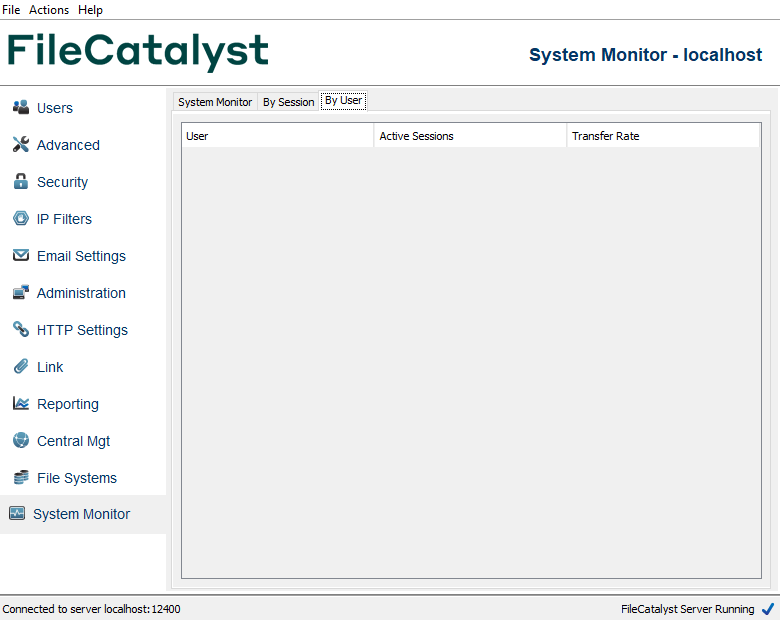Go to Advanced settings

[x=68, y=145]
